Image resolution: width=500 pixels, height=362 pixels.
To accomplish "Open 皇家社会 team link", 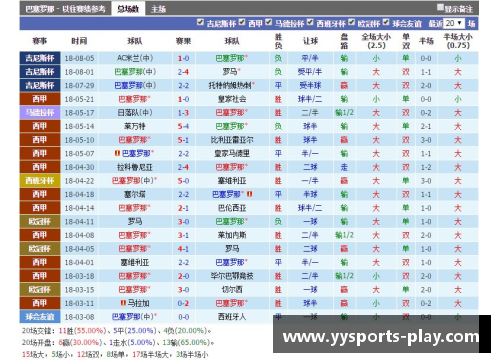I will [232, 99].
